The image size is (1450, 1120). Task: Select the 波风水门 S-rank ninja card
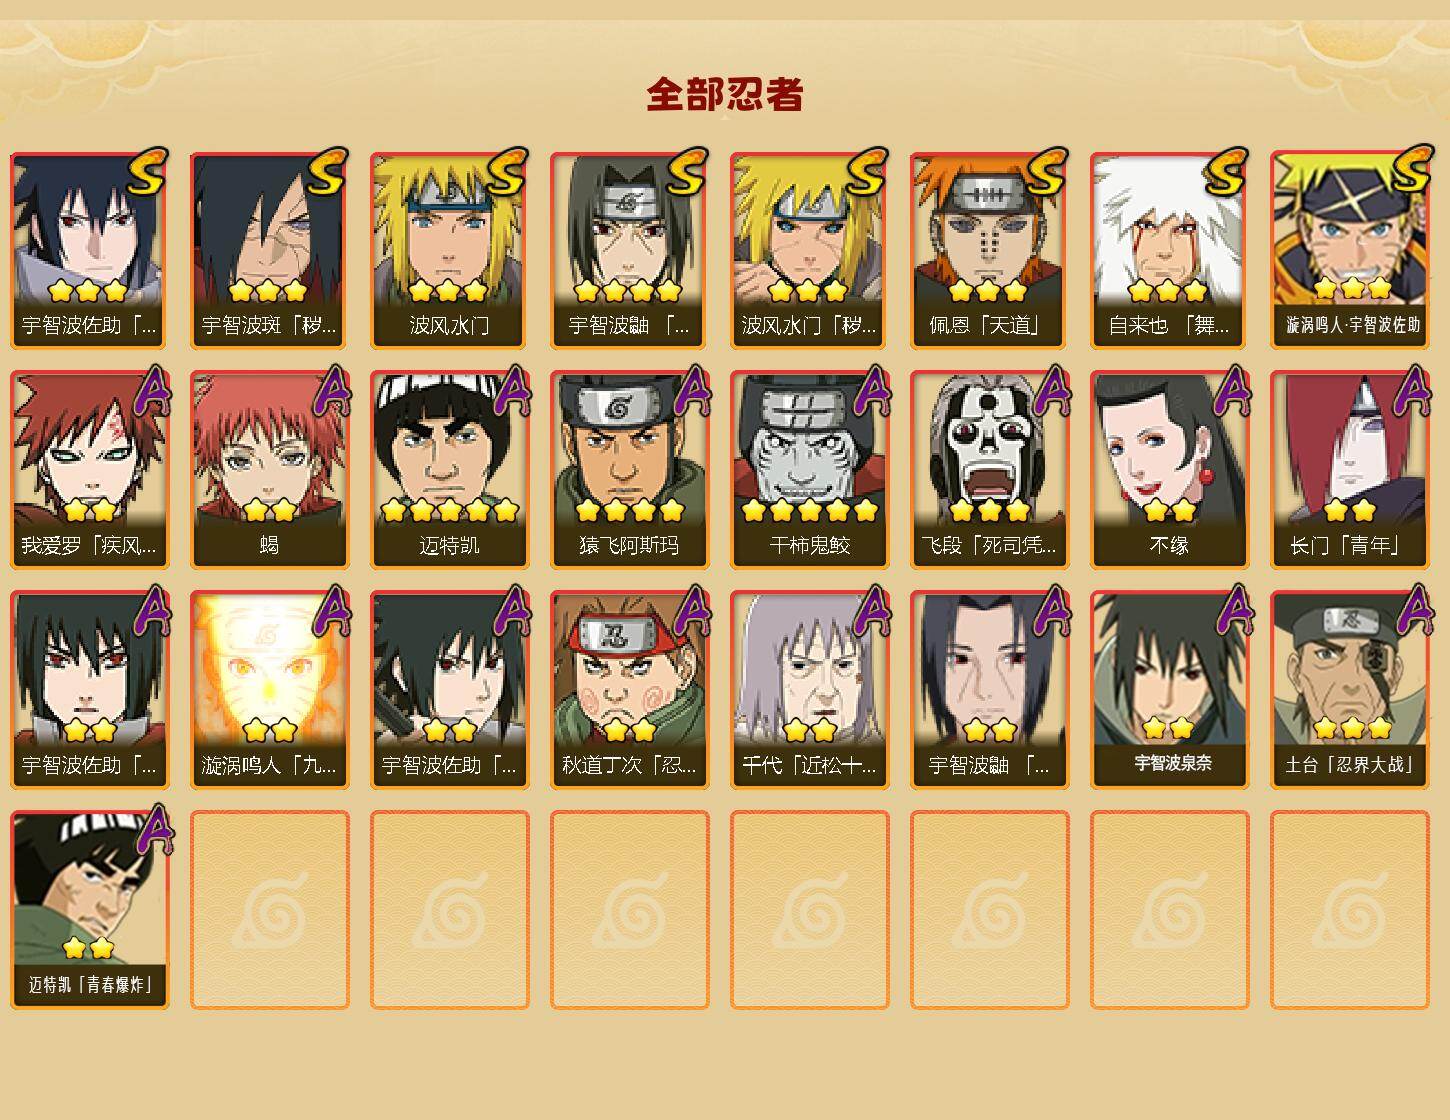click(450, 250)
